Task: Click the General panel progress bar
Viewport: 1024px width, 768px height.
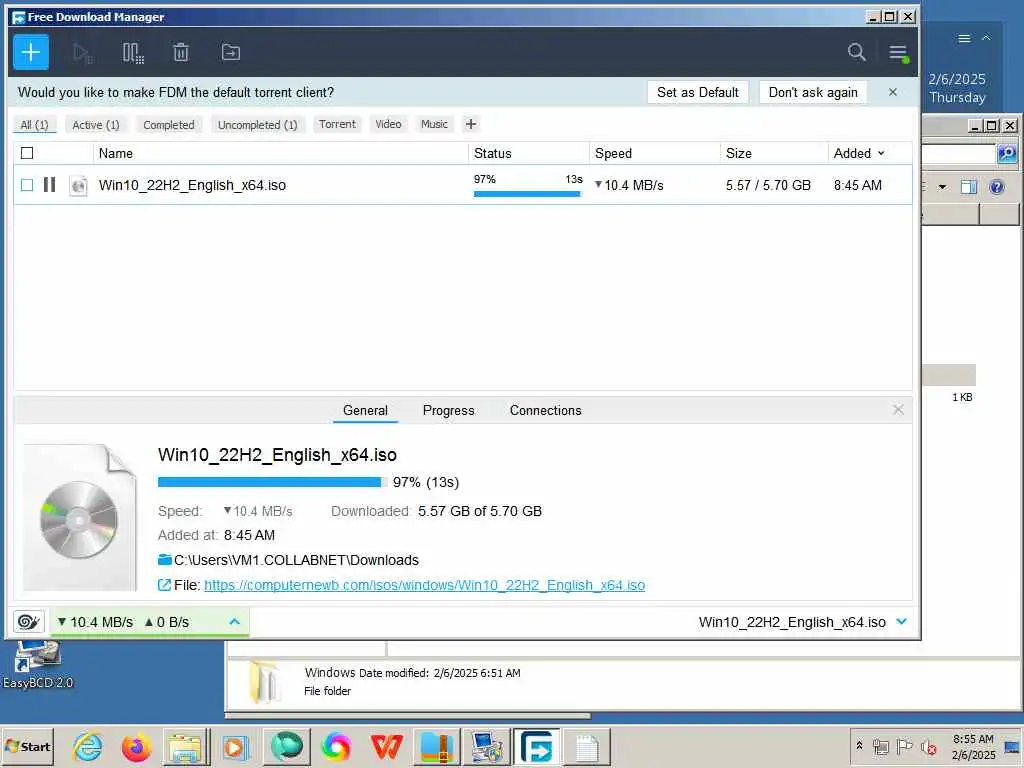Action: coord(272,482)
